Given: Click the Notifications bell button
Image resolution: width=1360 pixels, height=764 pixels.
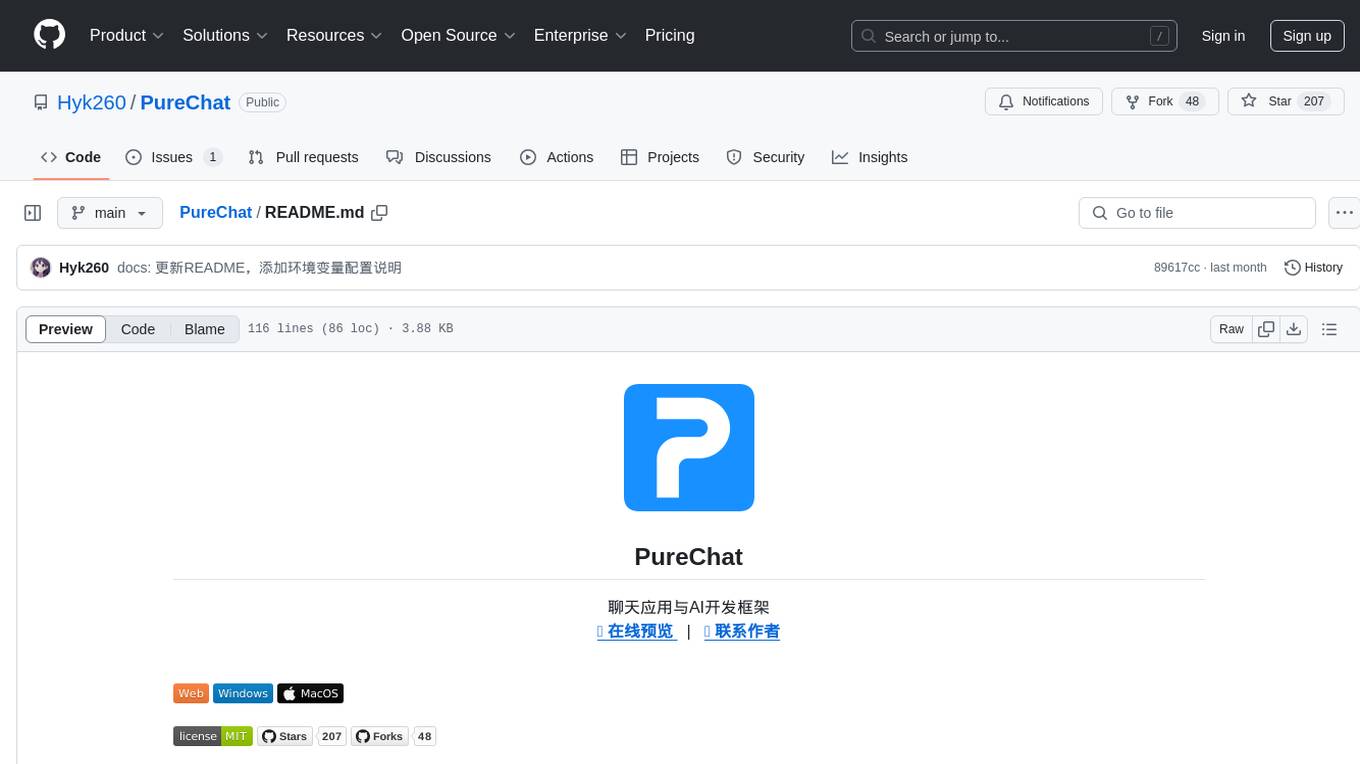Looking at the screenshot, I should click(x=1044, y=101).
